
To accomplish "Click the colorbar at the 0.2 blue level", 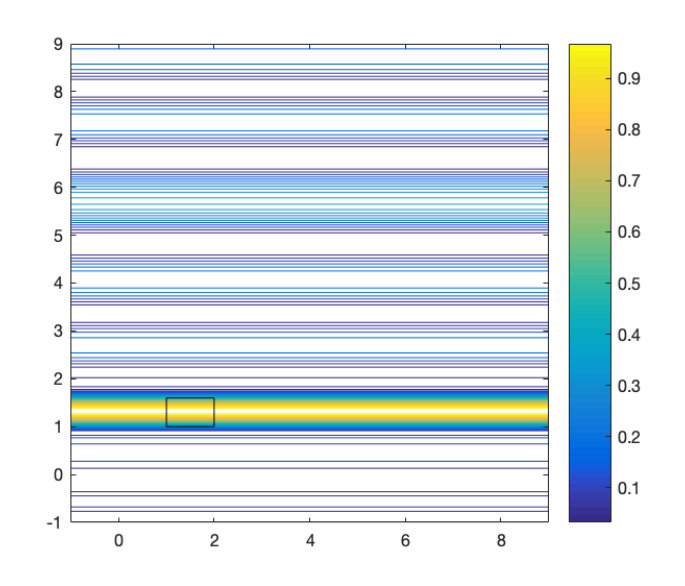I will (x=590, y=437).
